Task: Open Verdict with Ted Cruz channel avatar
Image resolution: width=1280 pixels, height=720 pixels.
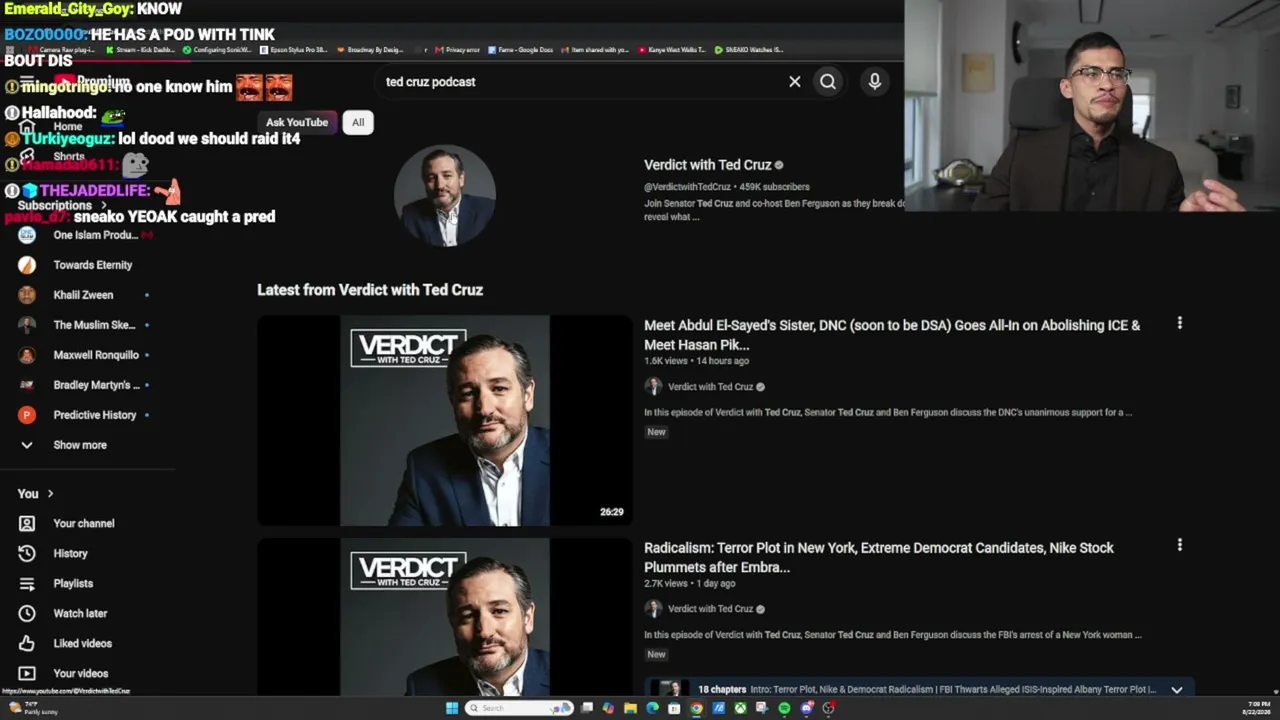Action: pos(445,196)
